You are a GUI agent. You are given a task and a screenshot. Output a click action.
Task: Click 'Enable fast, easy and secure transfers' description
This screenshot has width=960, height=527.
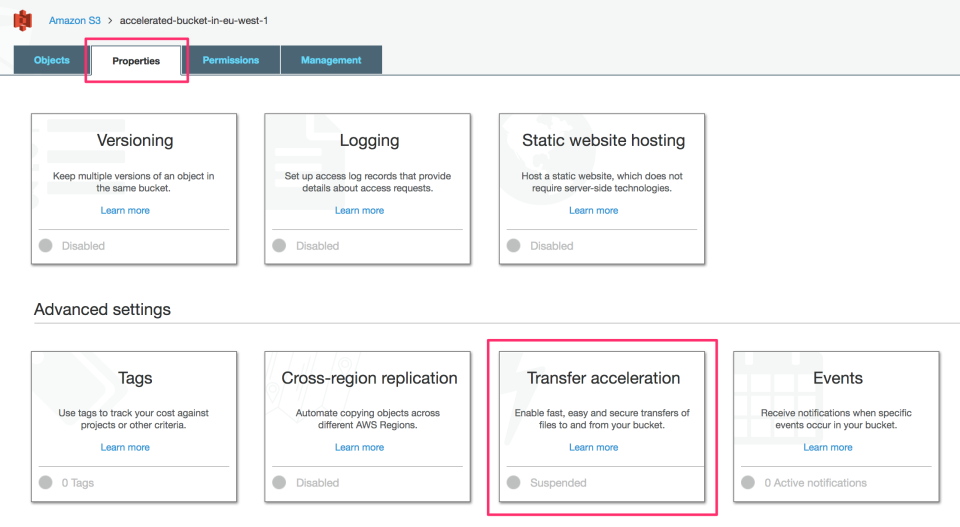[x=602, y=419]
